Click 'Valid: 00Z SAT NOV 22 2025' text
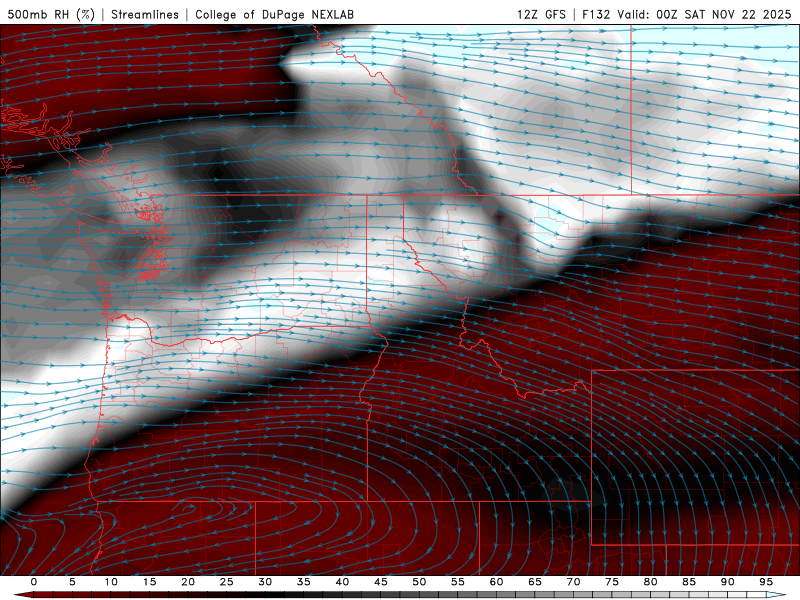Image resolution: width=800 pixels, height=600 pixels. [x=704, y=14]
